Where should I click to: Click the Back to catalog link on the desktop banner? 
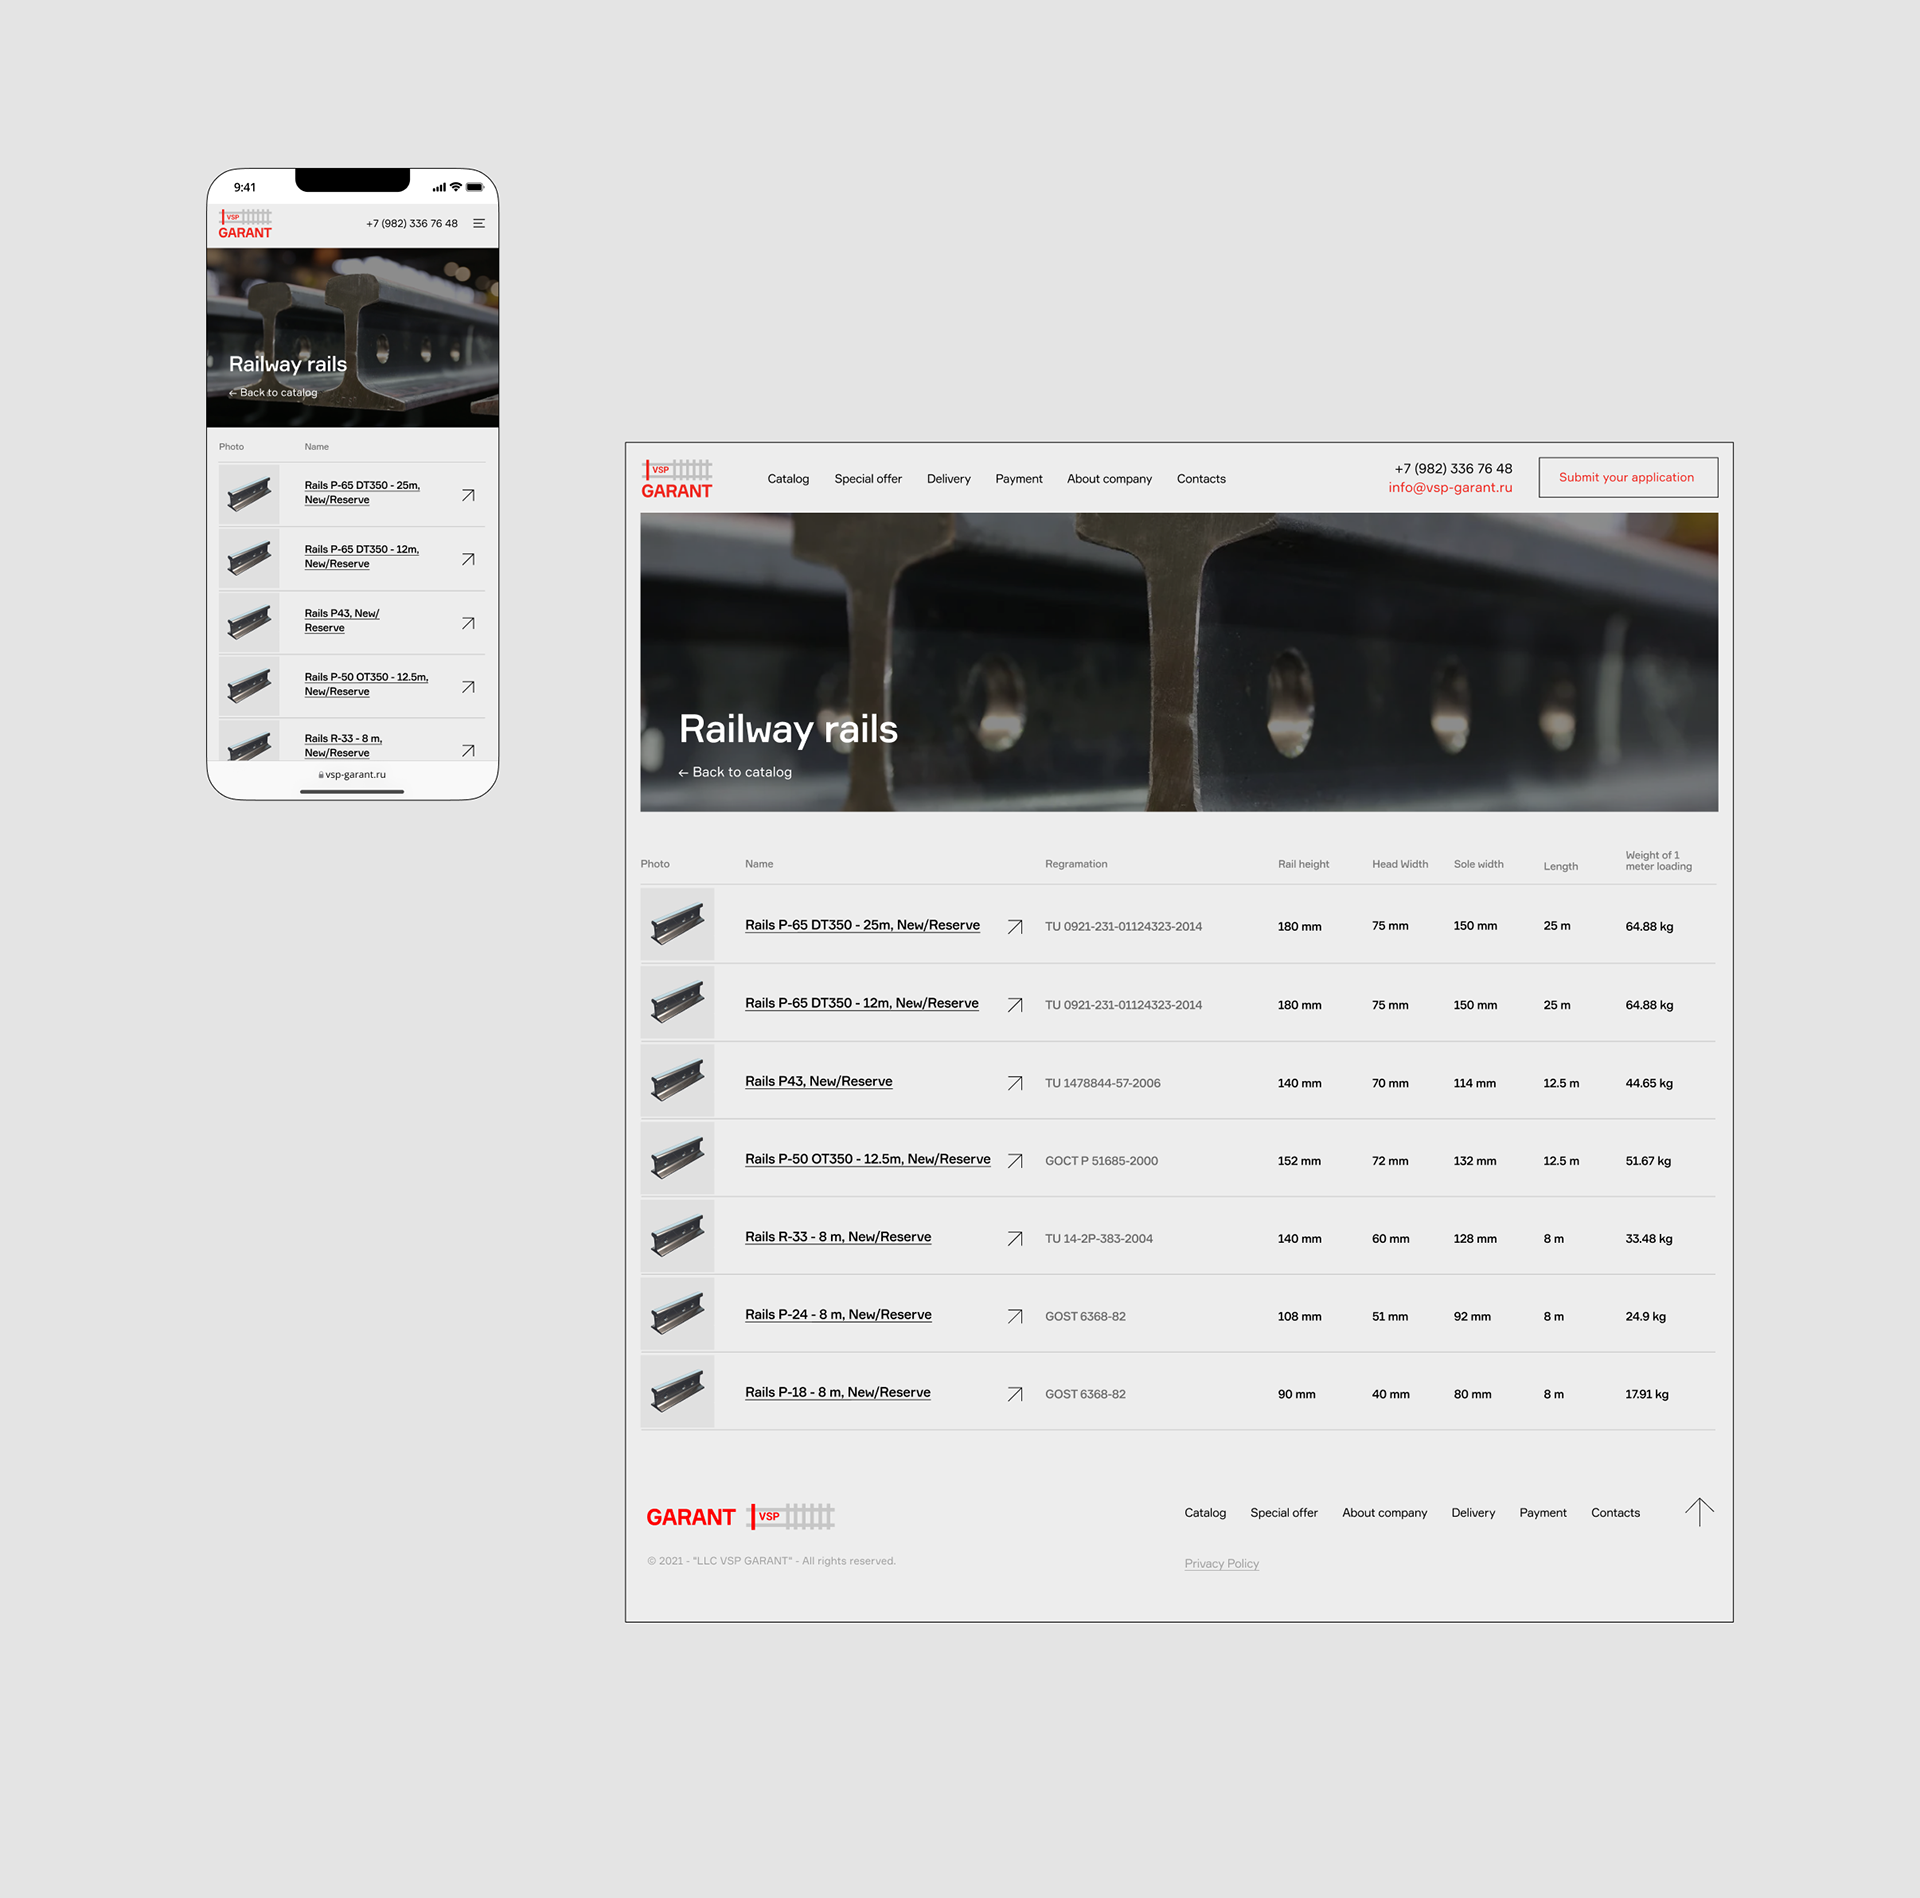tap(735, 772)
